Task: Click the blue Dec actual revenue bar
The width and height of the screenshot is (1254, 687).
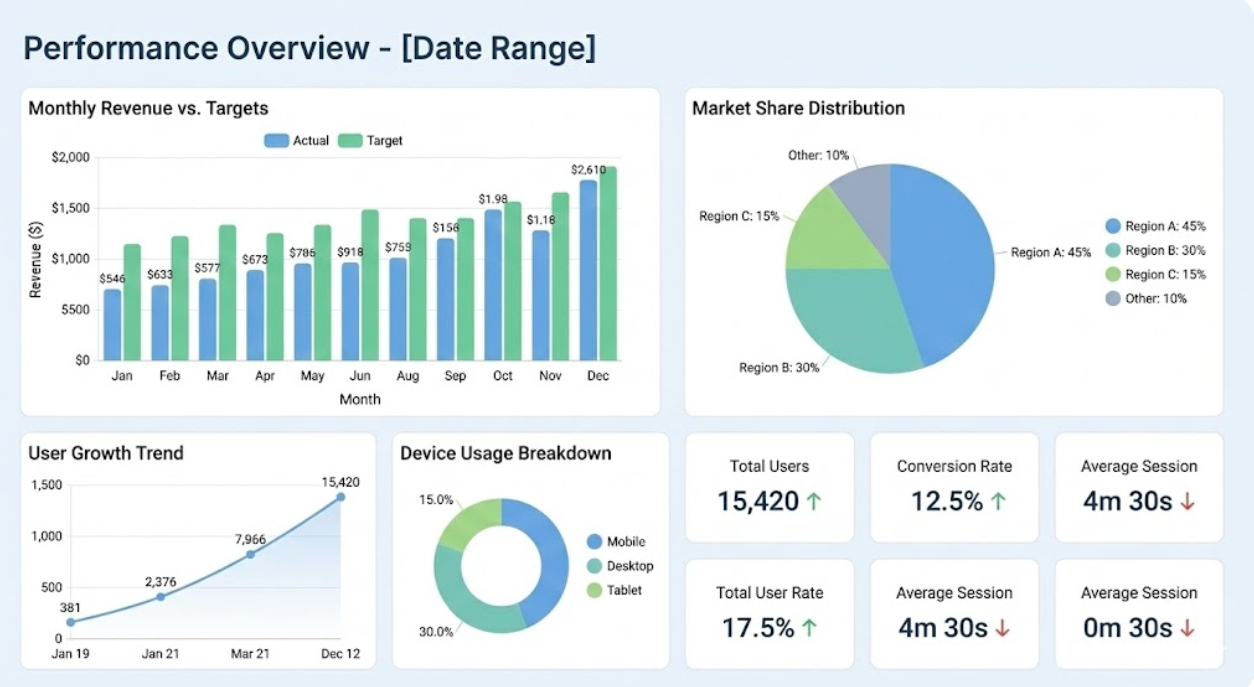Action: (x=588, y=270)
